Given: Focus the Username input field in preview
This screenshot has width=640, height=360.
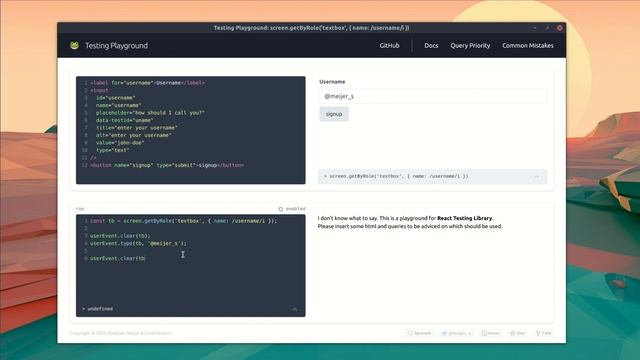Looking at the screenshot, I should tap(433, 96).
